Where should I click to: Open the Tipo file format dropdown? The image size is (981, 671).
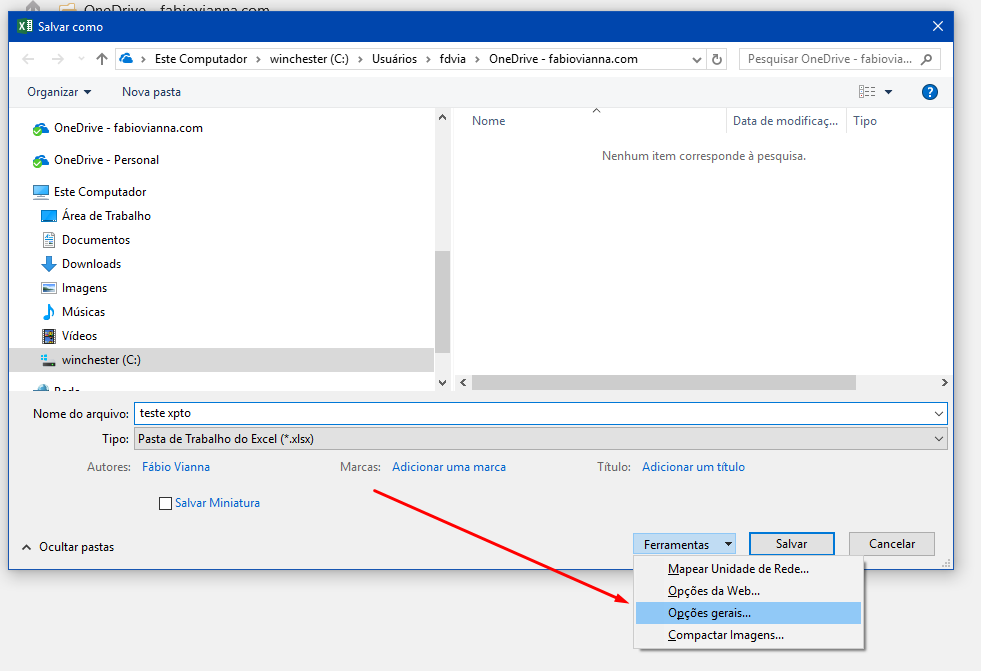(x=938, y=439)
